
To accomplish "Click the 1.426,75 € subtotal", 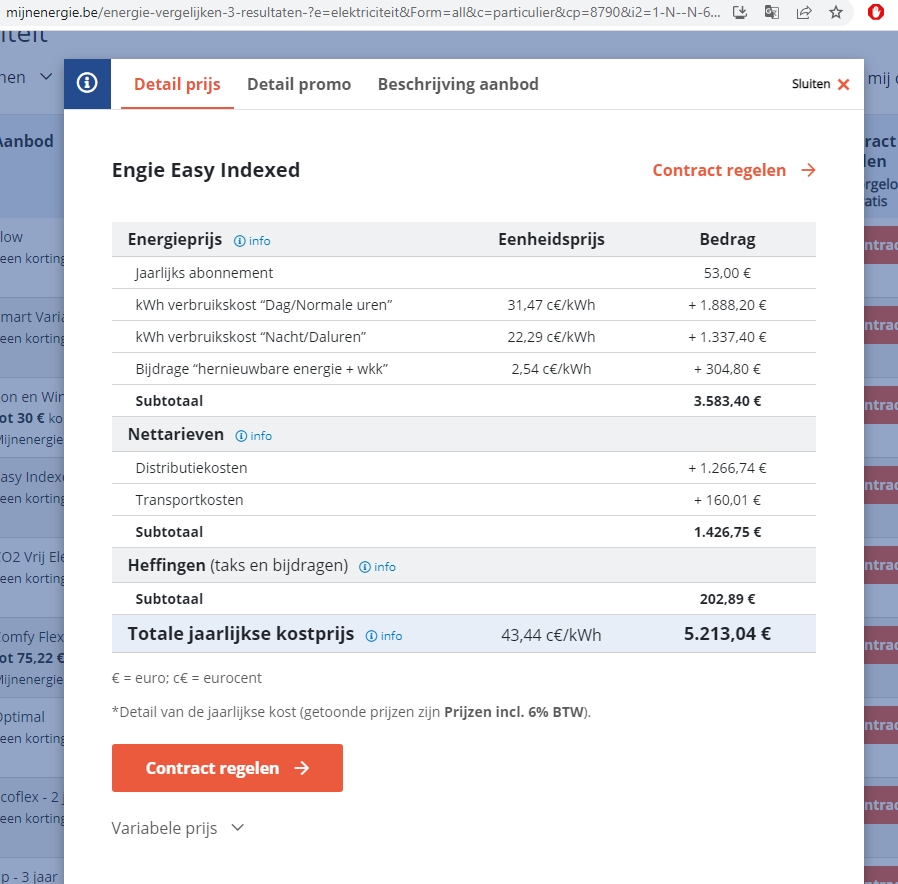I will click(x=727, y=532).
